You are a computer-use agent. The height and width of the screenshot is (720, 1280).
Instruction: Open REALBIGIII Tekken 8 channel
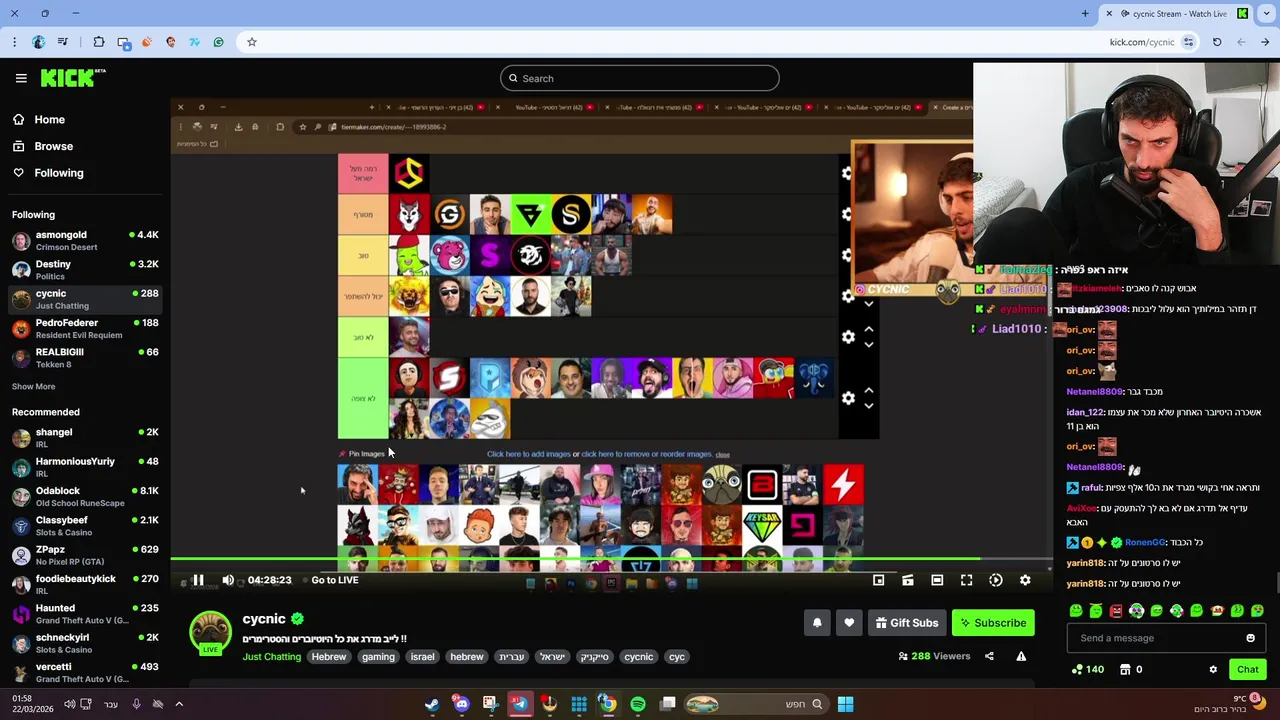click(85, 358)
